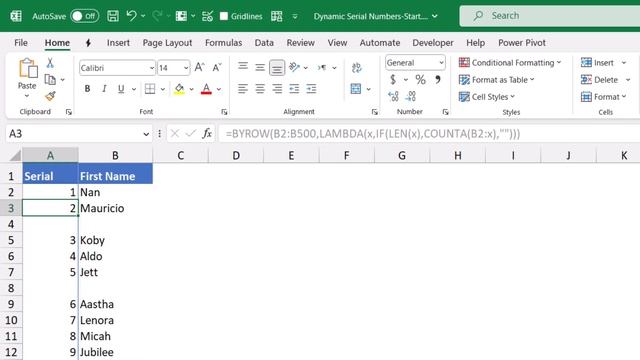Select Top Align
Screen dimensions: 640x360
point(243,67)
